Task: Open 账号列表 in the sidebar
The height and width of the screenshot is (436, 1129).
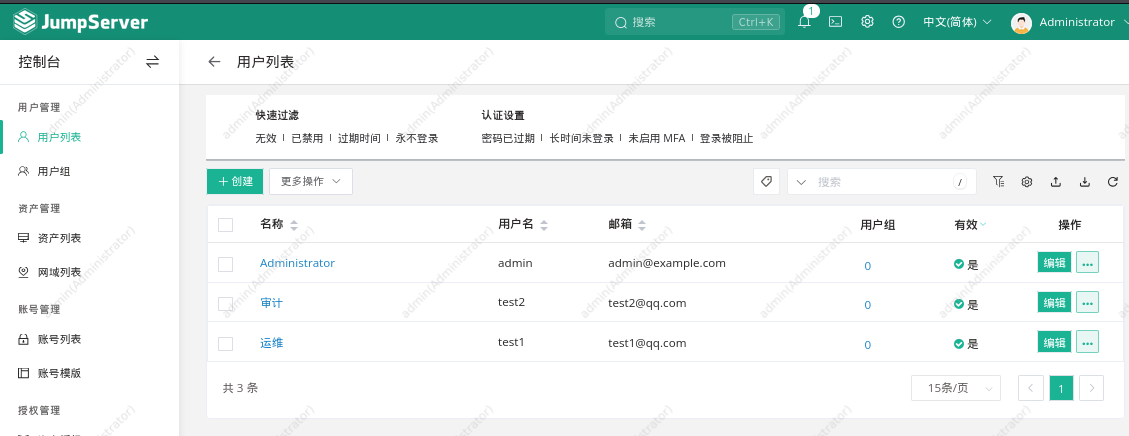Action: coord(59,340)
